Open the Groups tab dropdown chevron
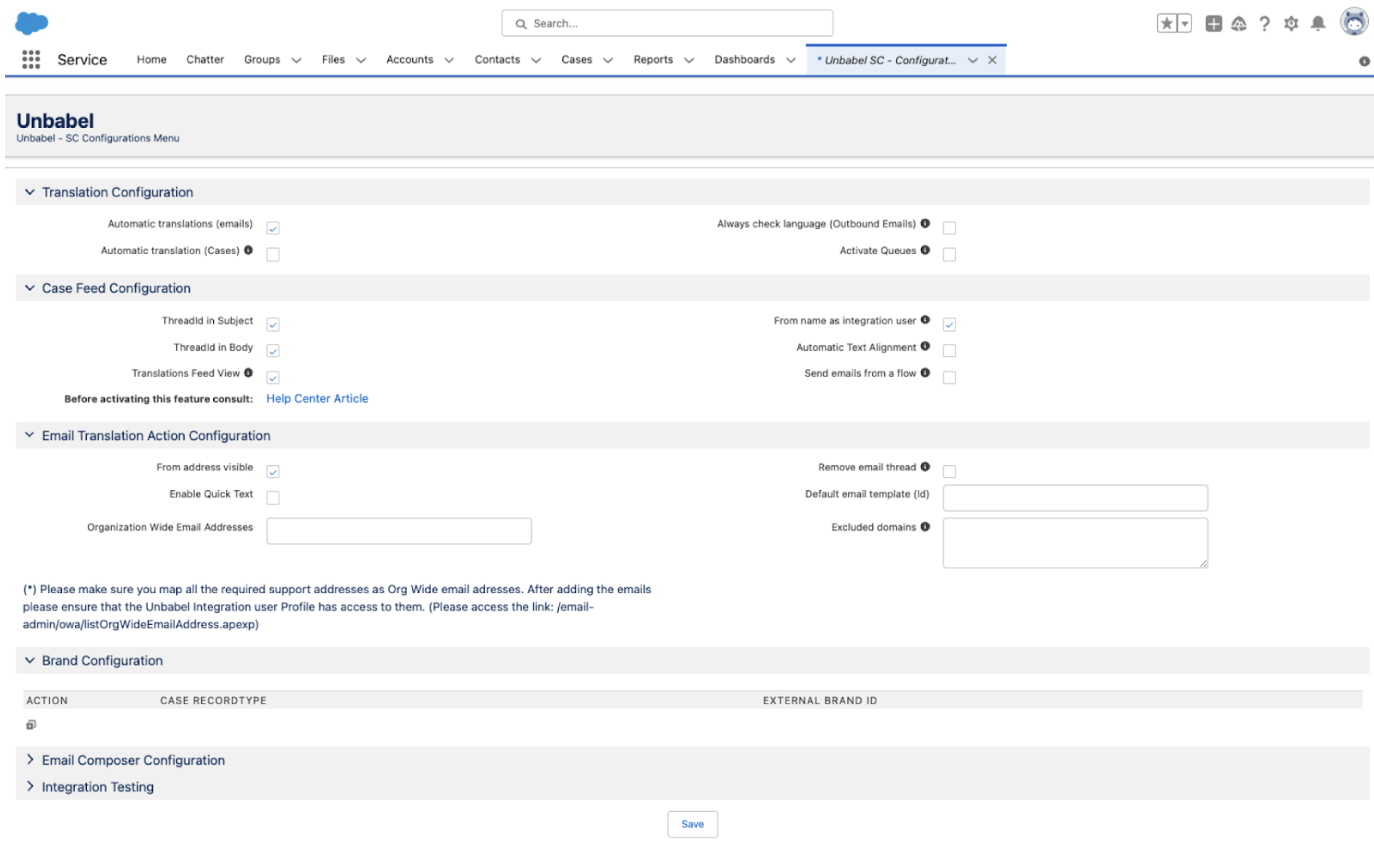 coord(297,60)
